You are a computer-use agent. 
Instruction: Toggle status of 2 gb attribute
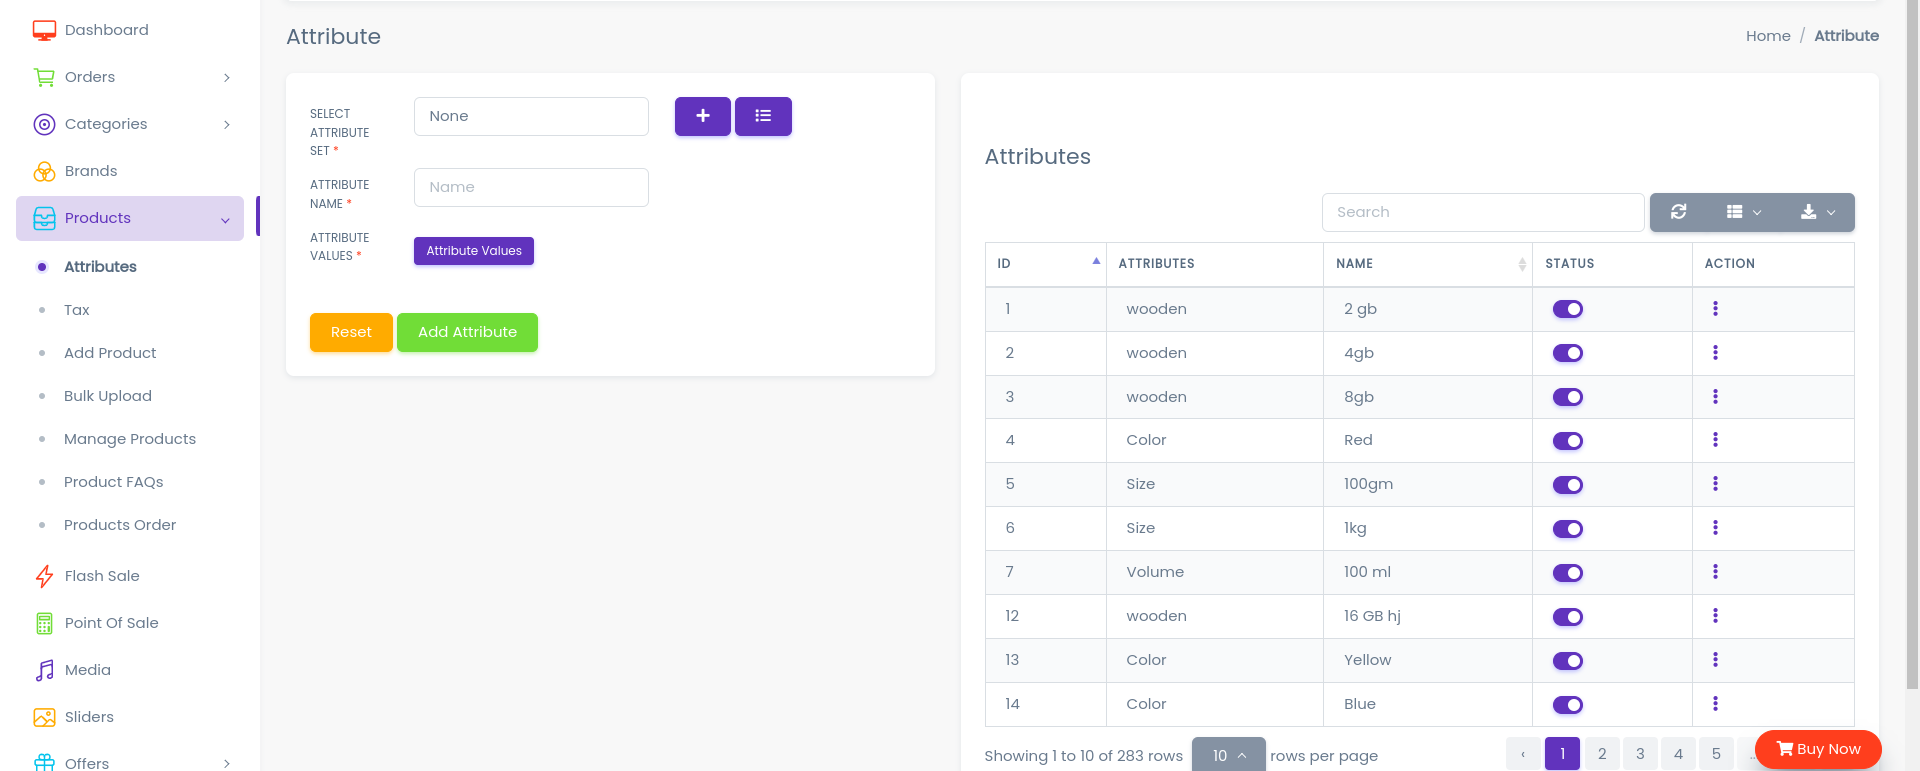point(1567,309)
